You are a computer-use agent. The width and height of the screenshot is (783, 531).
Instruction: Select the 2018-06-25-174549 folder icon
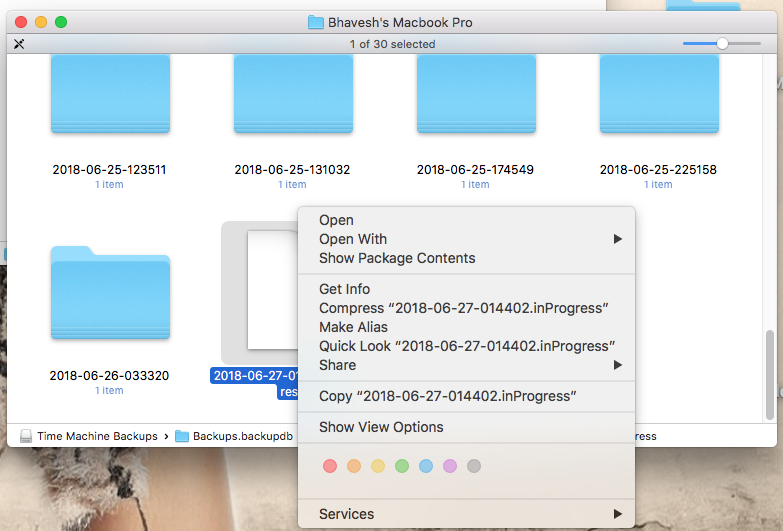pos(476,93)
